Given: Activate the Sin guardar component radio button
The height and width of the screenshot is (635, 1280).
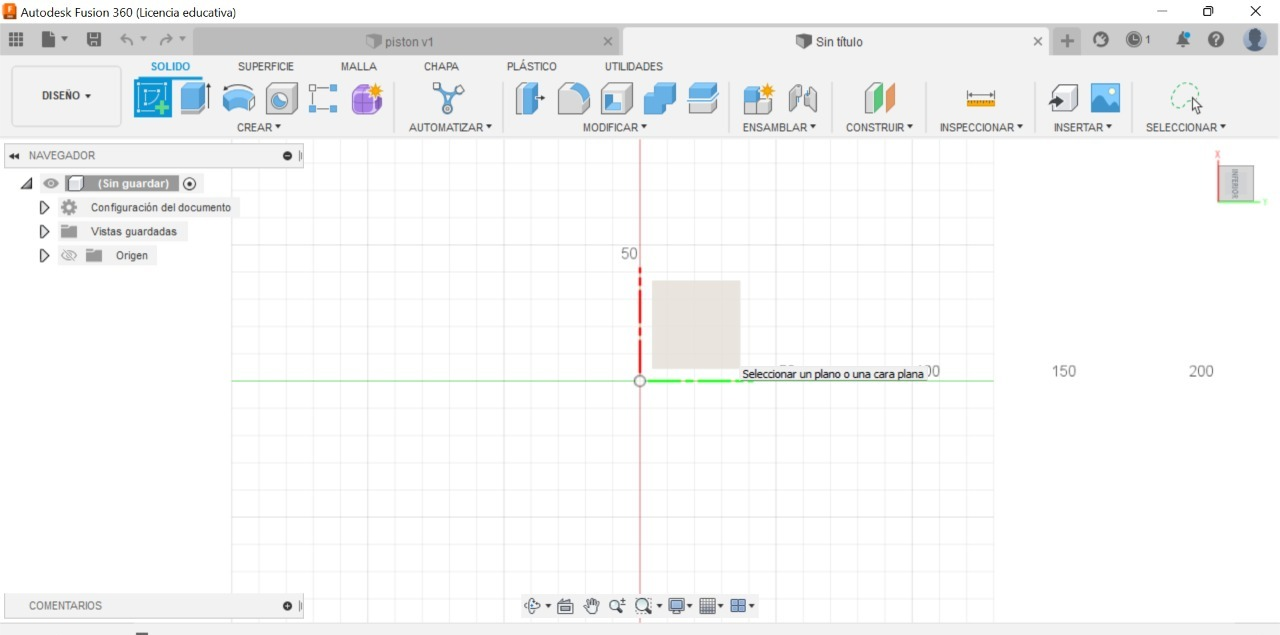Looking at the screenshot, I should tap(190, 184).
